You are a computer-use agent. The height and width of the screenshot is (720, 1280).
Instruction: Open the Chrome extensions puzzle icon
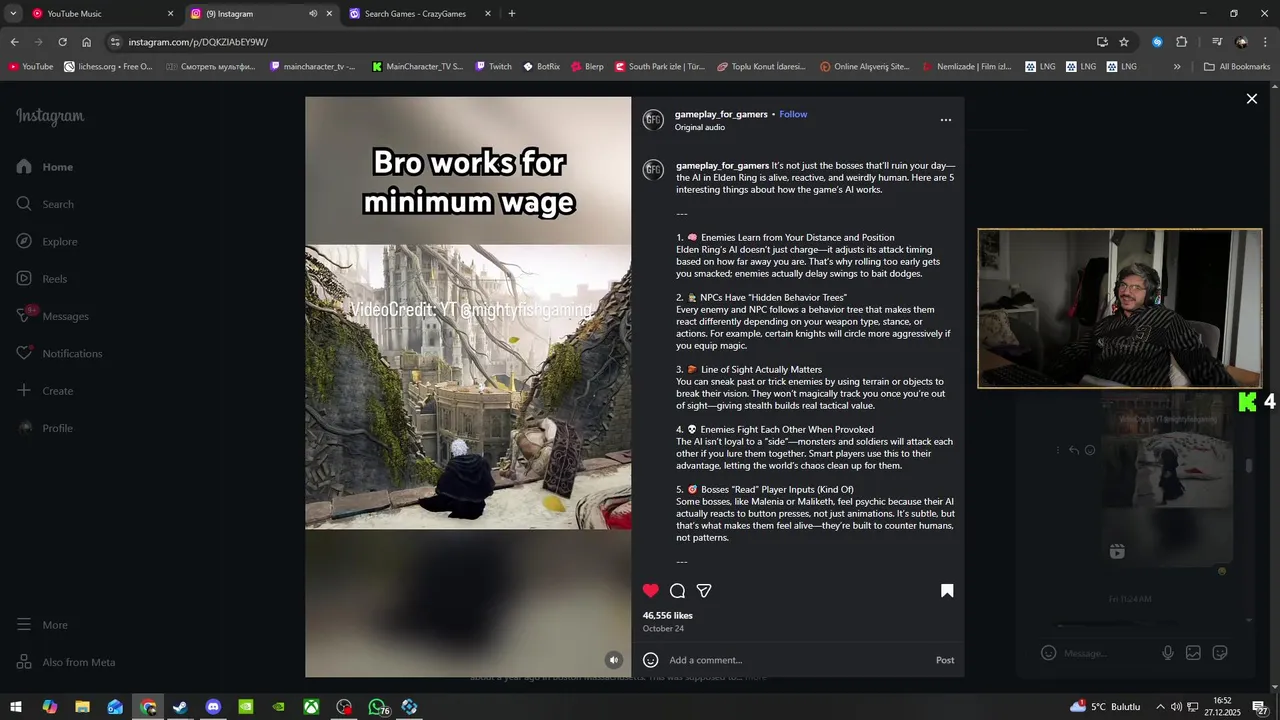point(1181,42)
